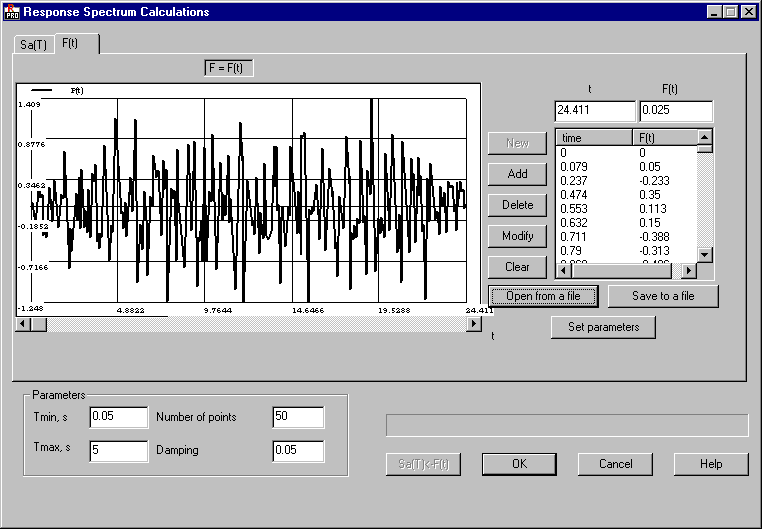Select table row with time 0.632

(626, 223)
